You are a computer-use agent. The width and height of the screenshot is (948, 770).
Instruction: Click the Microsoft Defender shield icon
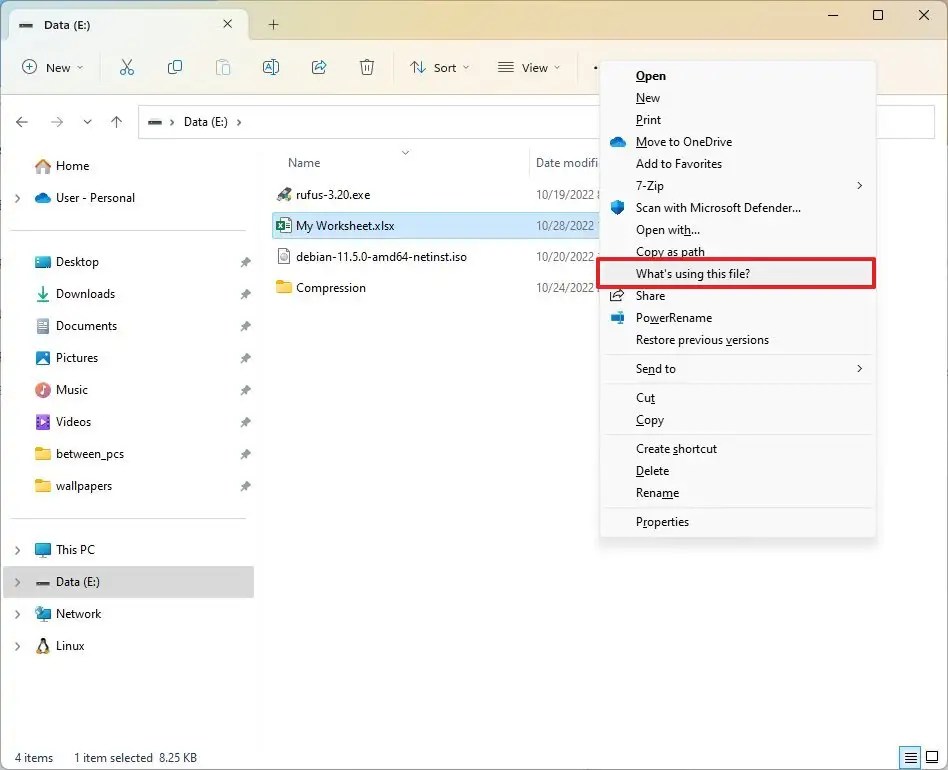[617, 208]
